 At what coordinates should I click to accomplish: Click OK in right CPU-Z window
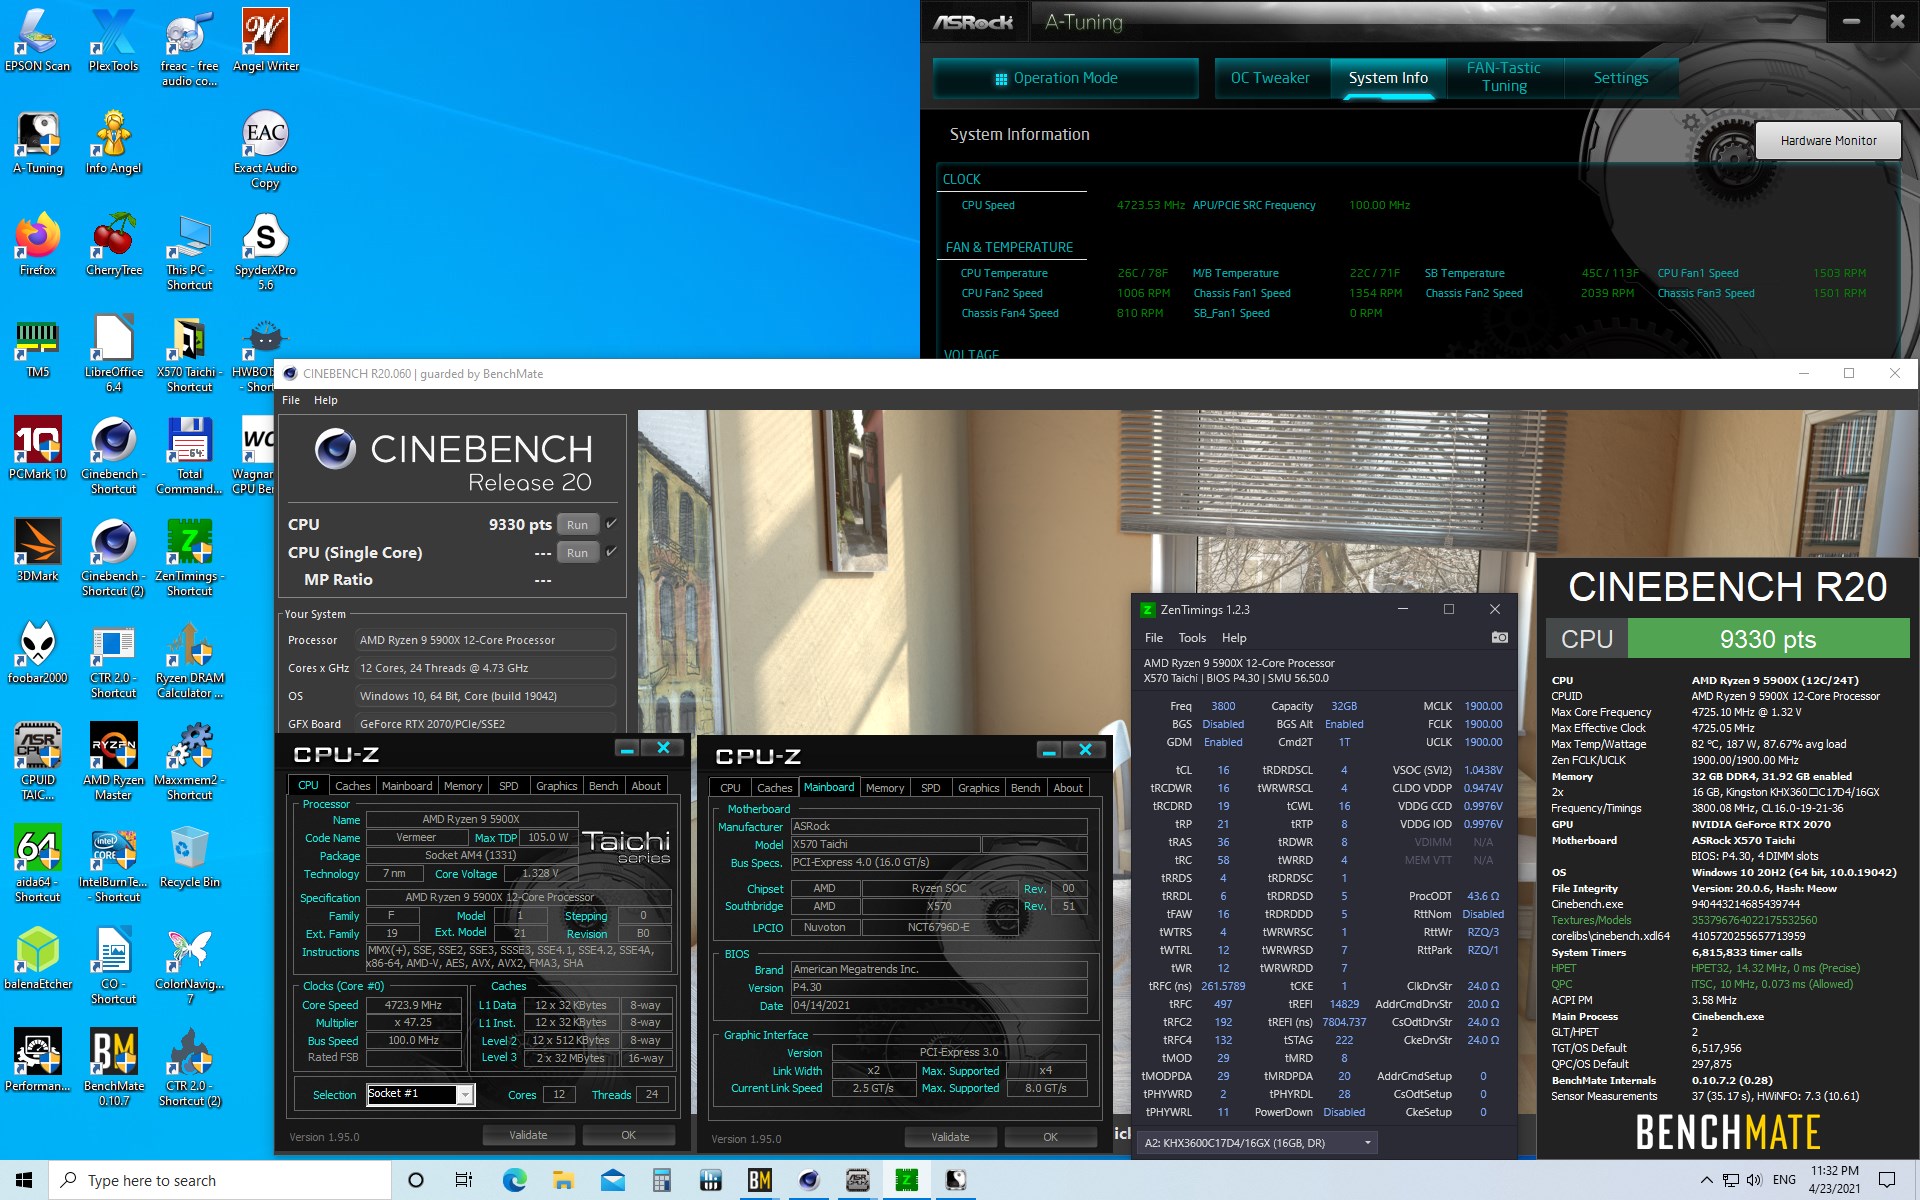pyautogui.click(x=1050, y=1137)
